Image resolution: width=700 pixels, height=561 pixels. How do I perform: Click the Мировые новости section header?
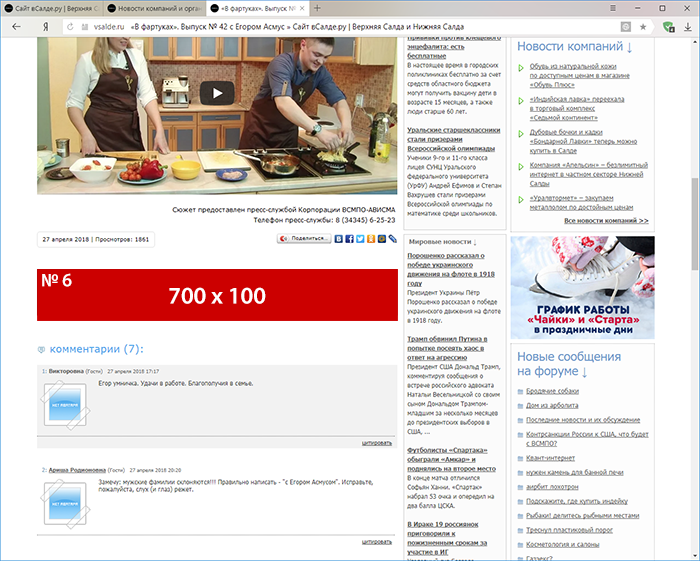pyautogui.click(x=442, y=242)
